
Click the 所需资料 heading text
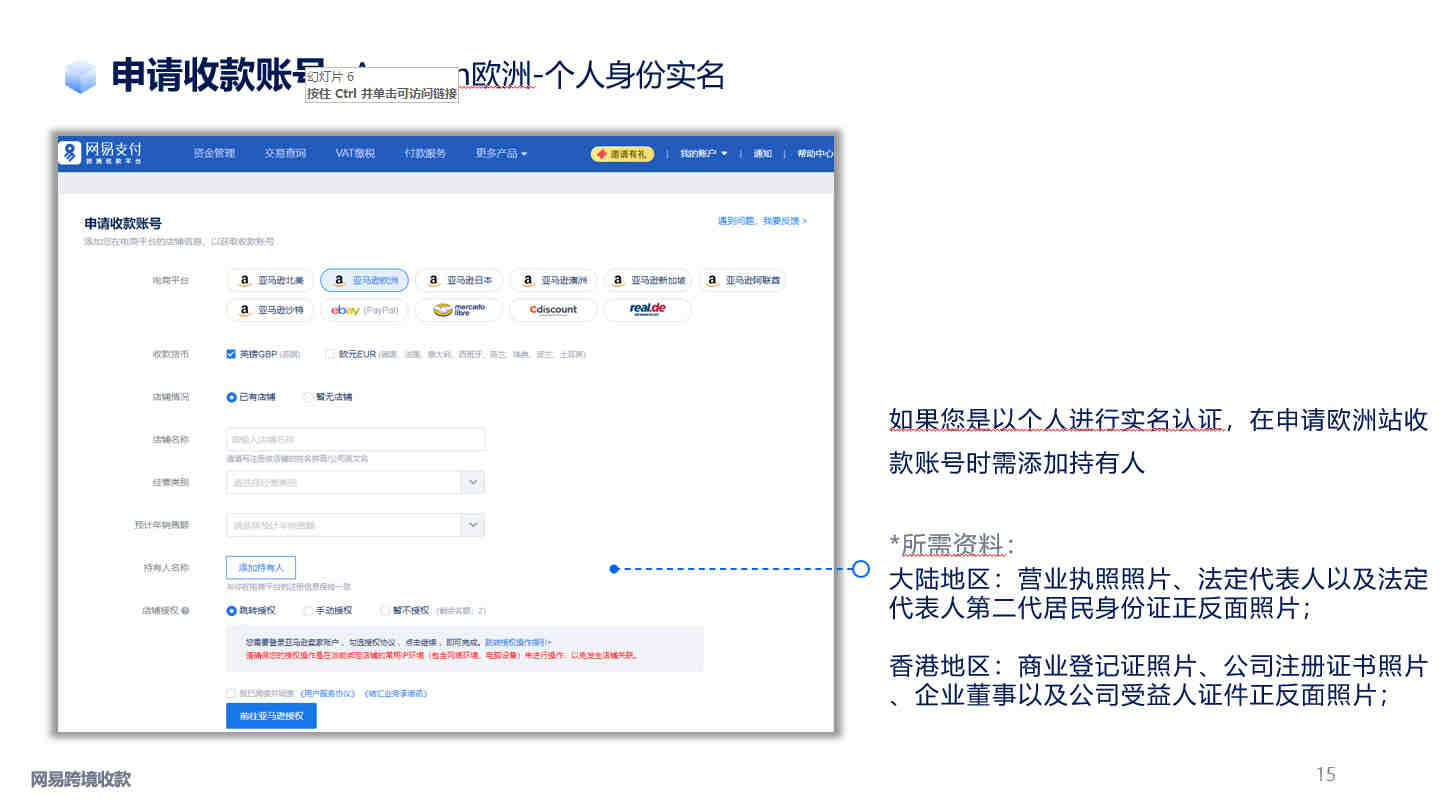[952, 545]
